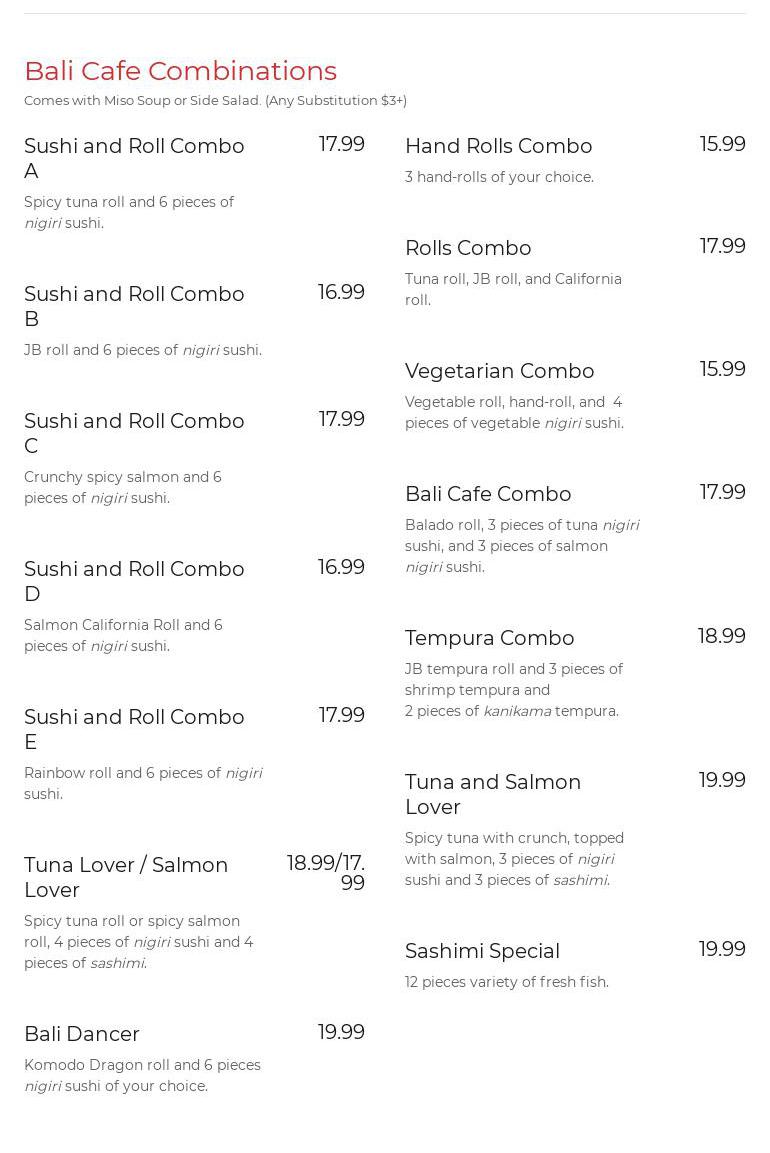Click the Bali Cafe Combinations heading
770x1153 pixels.
[x=180, y=71]
